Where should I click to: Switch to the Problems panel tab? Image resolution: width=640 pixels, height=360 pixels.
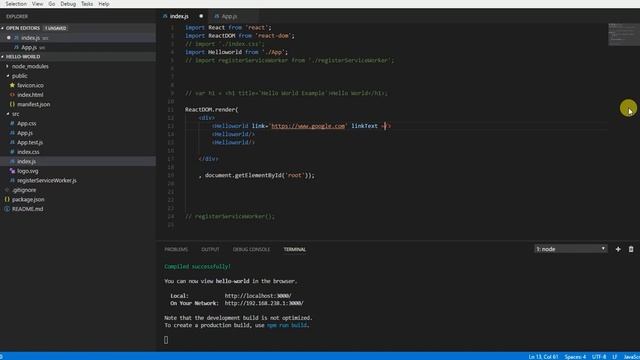176,249
